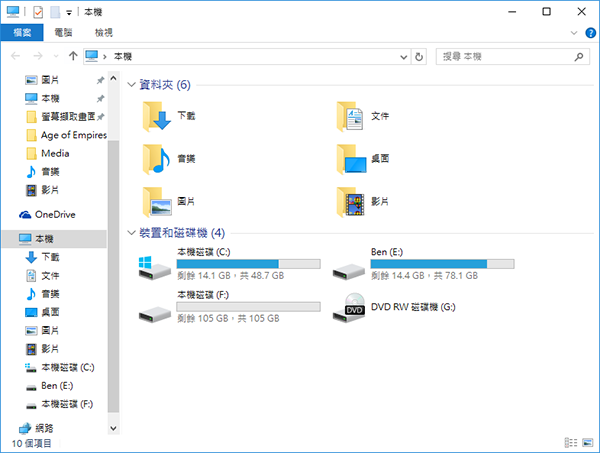Image resolution: width=600 pixels, height=453 pixels.
Task: Open OneDrive in navigation pane
Action: (47, 215)
